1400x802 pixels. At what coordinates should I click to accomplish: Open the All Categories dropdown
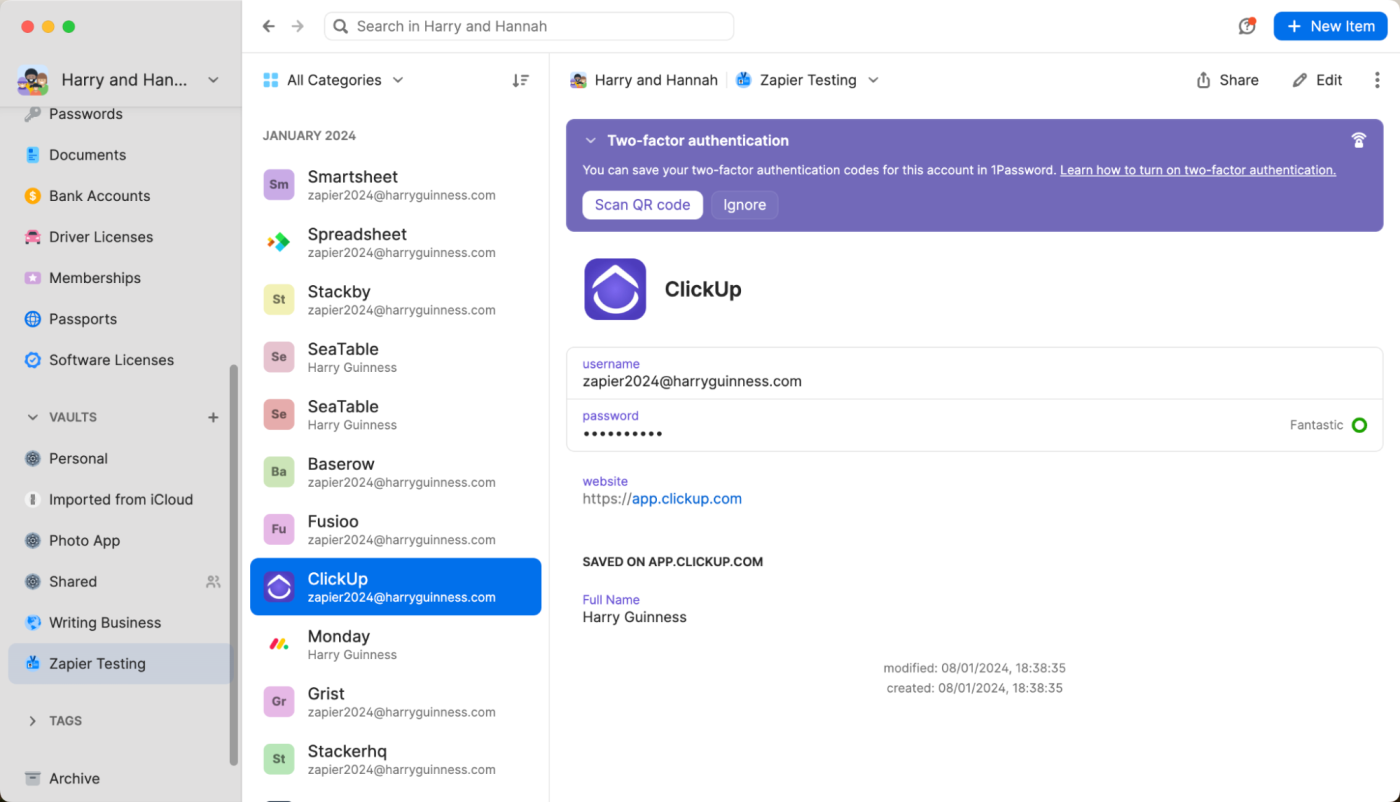pyautogui.click(x=333, y=80)
